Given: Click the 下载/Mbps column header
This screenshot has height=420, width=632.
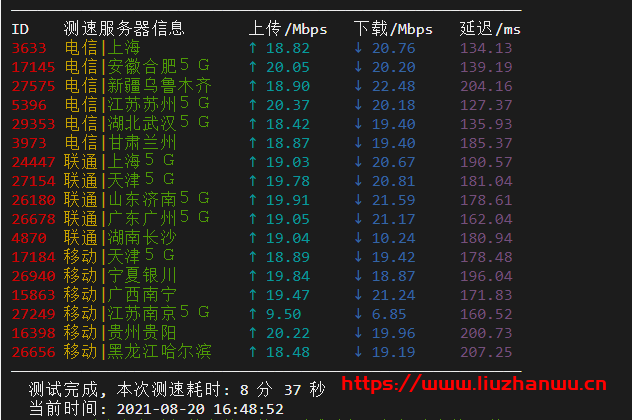Looking at the screenshot, I should [x=393, y=29].
